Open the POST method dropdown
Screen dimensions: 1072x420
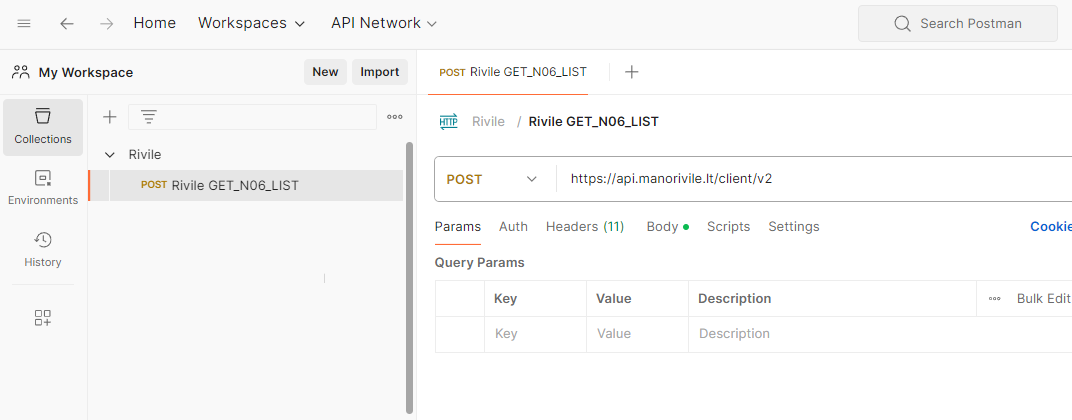coord(494,179)
